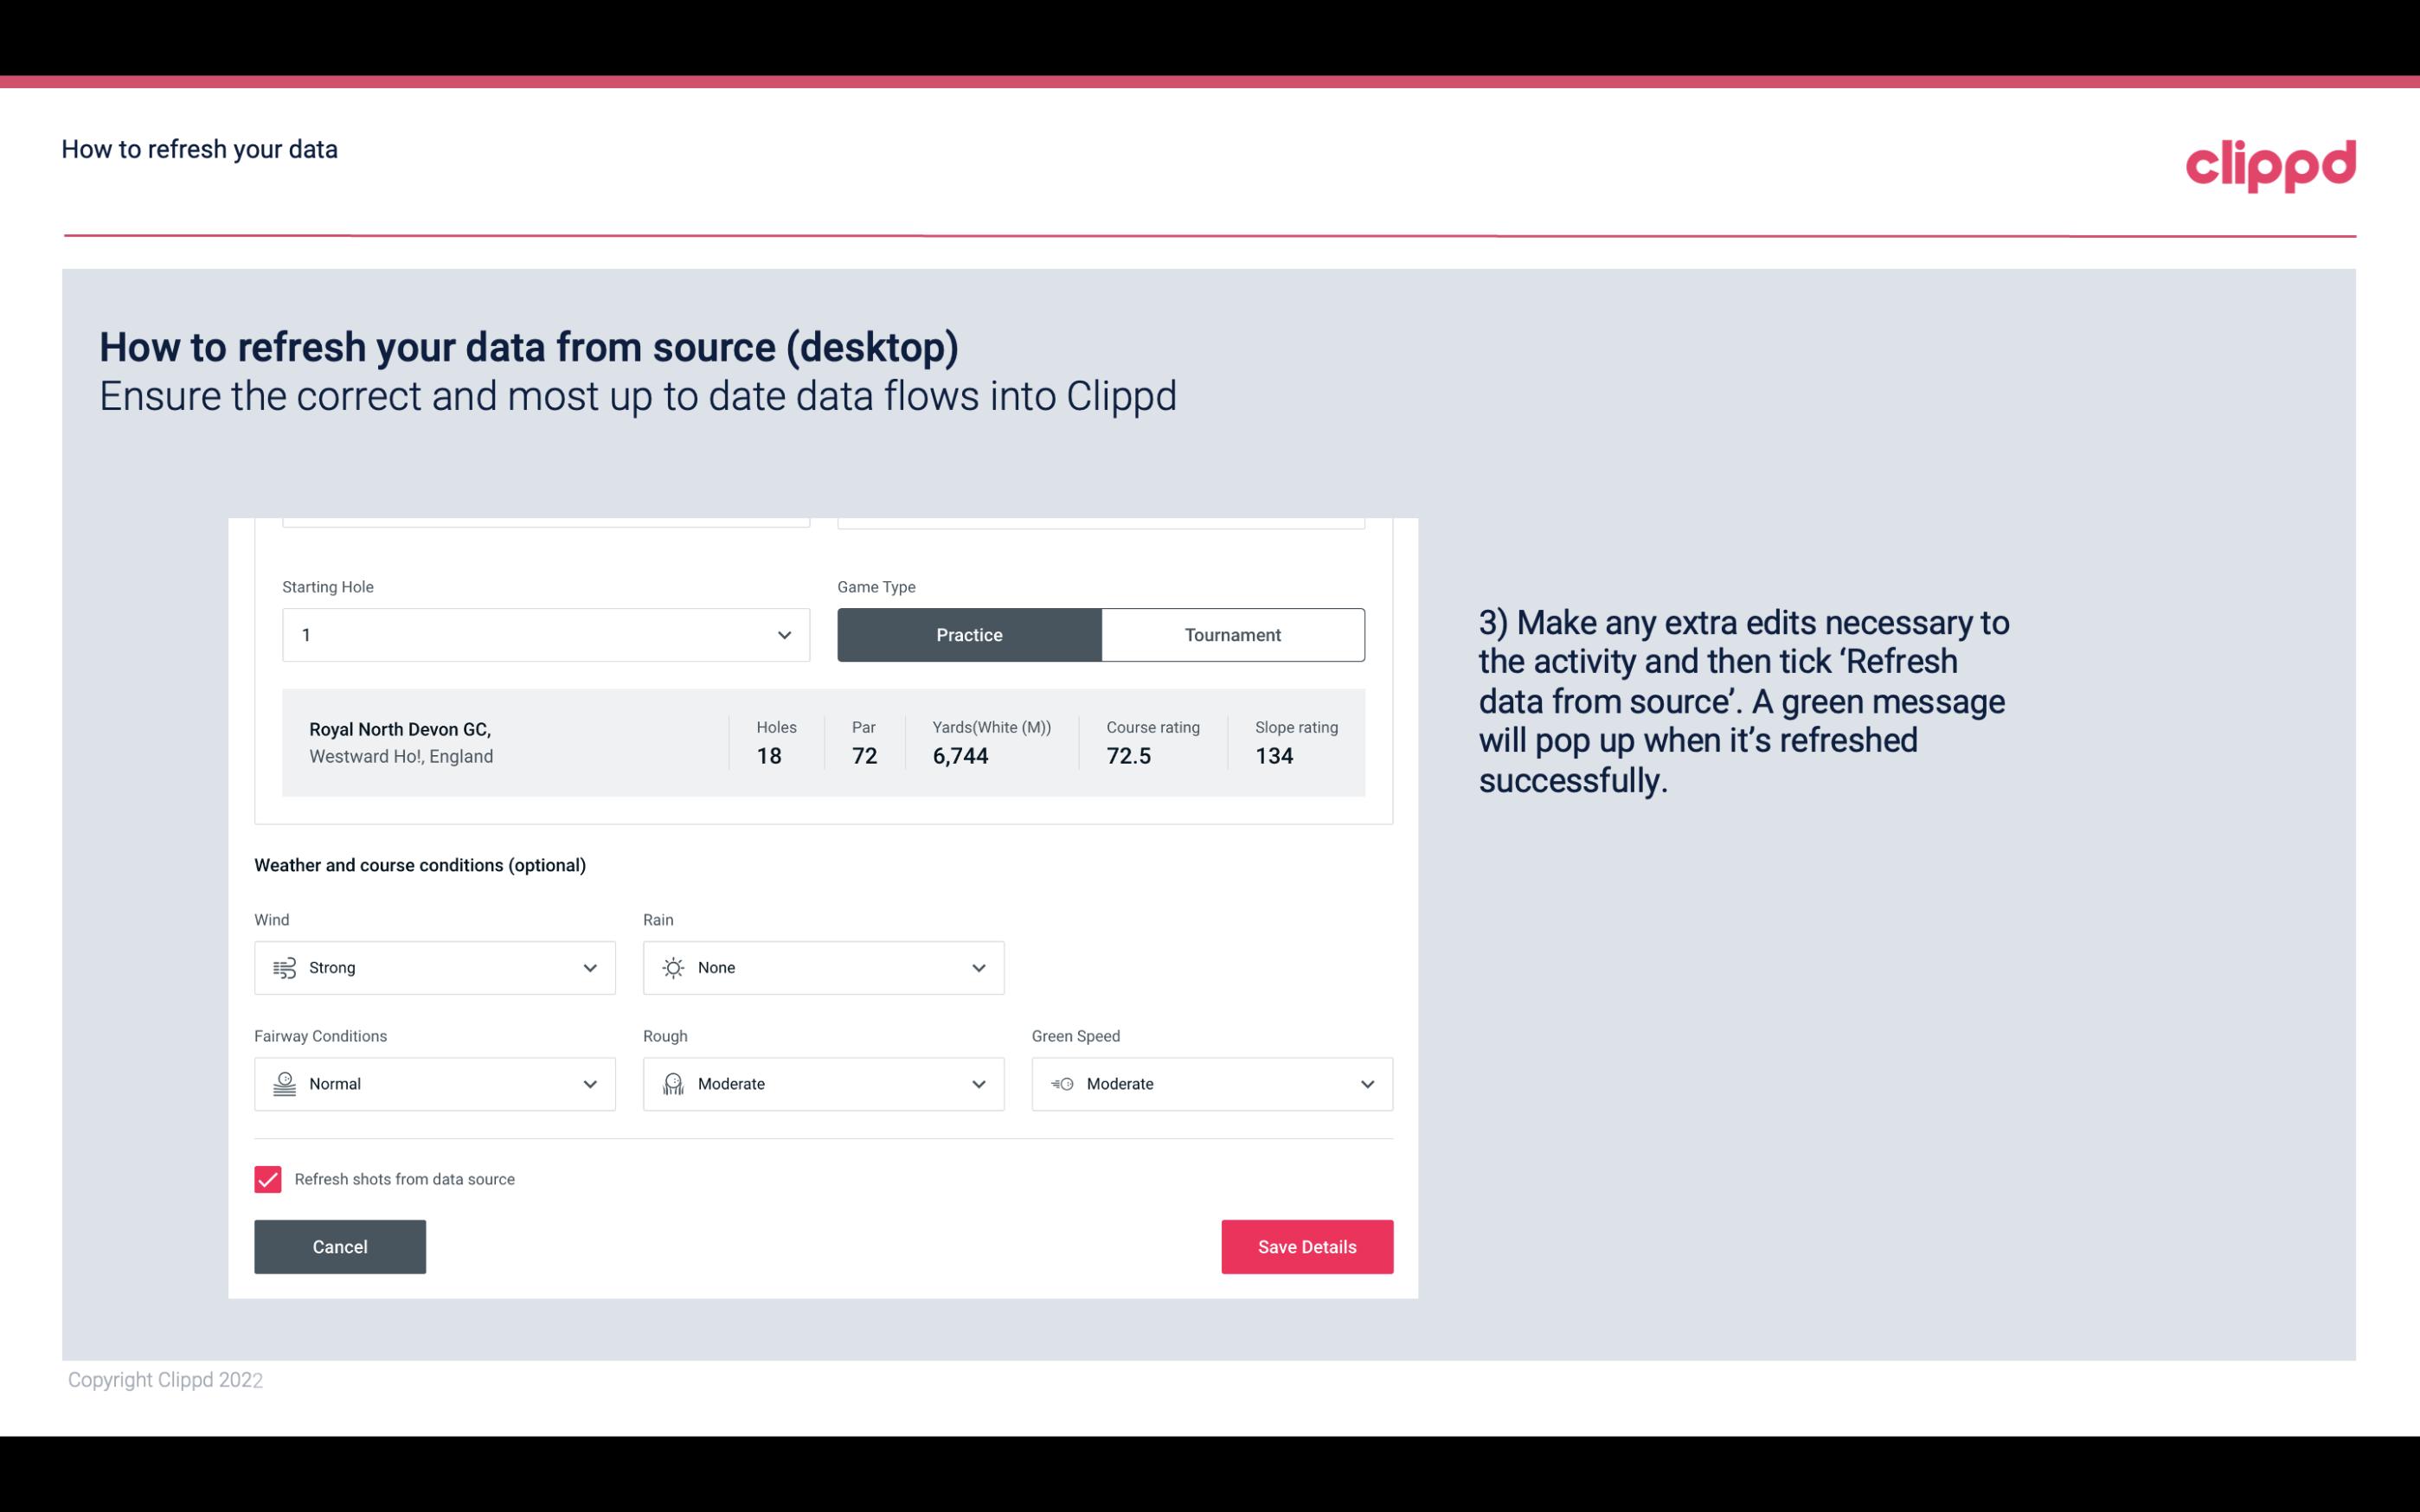Click the wind condition icon

[x=284, y=967]
